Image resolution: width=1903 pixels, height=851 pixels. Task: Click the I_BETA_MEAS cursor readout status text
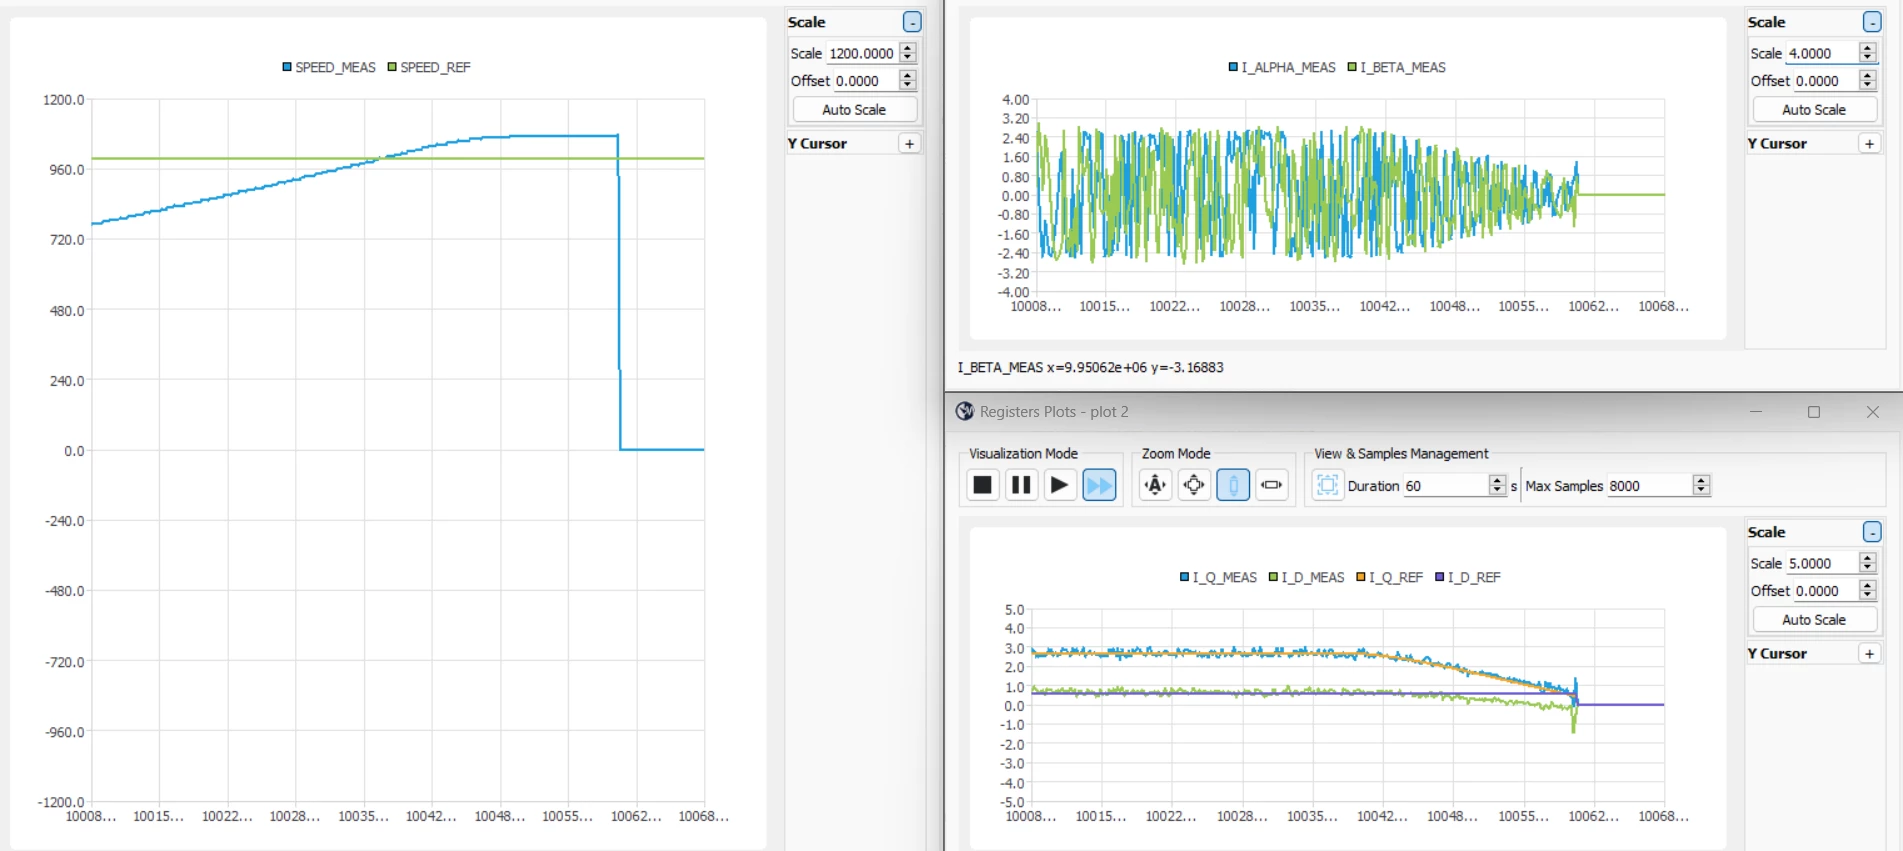coord(1090,367)
